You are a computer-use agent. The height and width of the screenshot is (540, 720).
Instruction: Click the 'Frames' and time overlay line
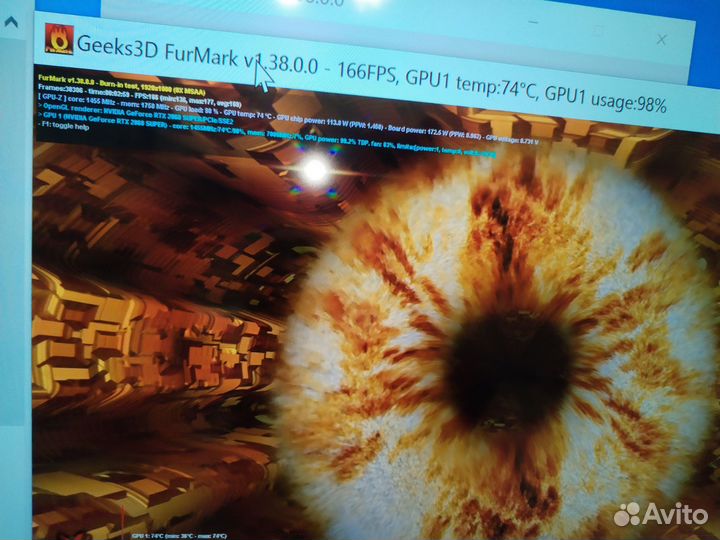(x=139, y=96)
